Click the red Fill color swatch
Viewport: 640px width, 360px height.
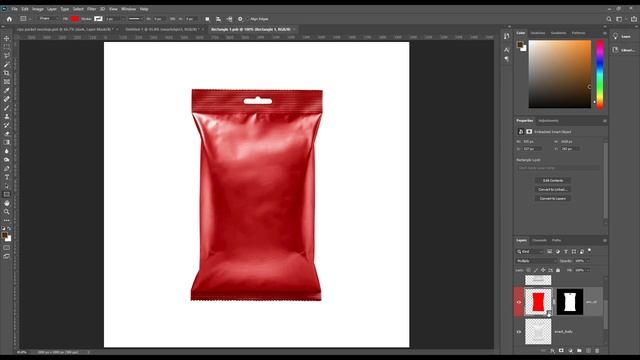point(75,19)
